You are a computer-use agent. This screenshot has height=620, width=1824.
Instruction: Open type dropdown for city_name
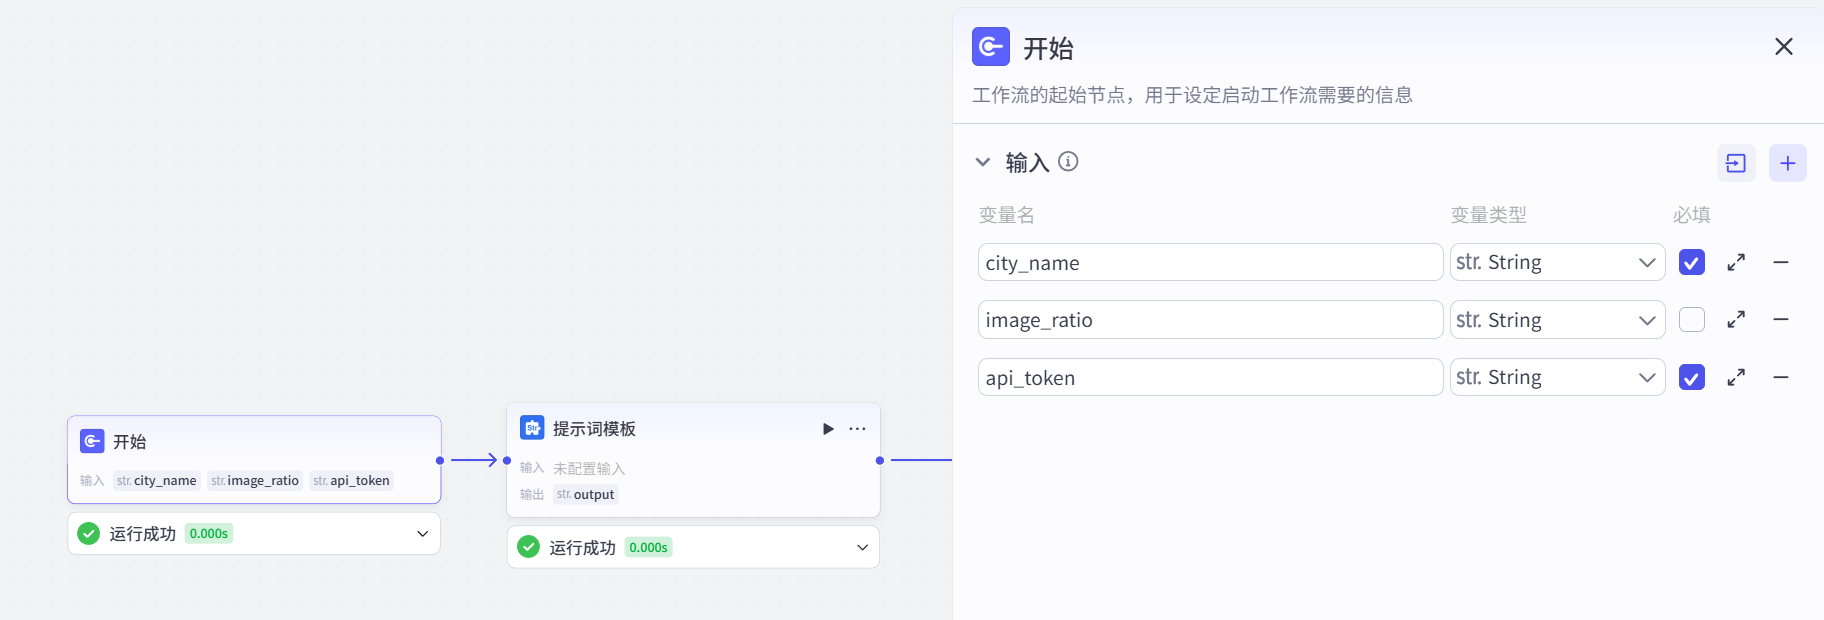pos(1557,262)
